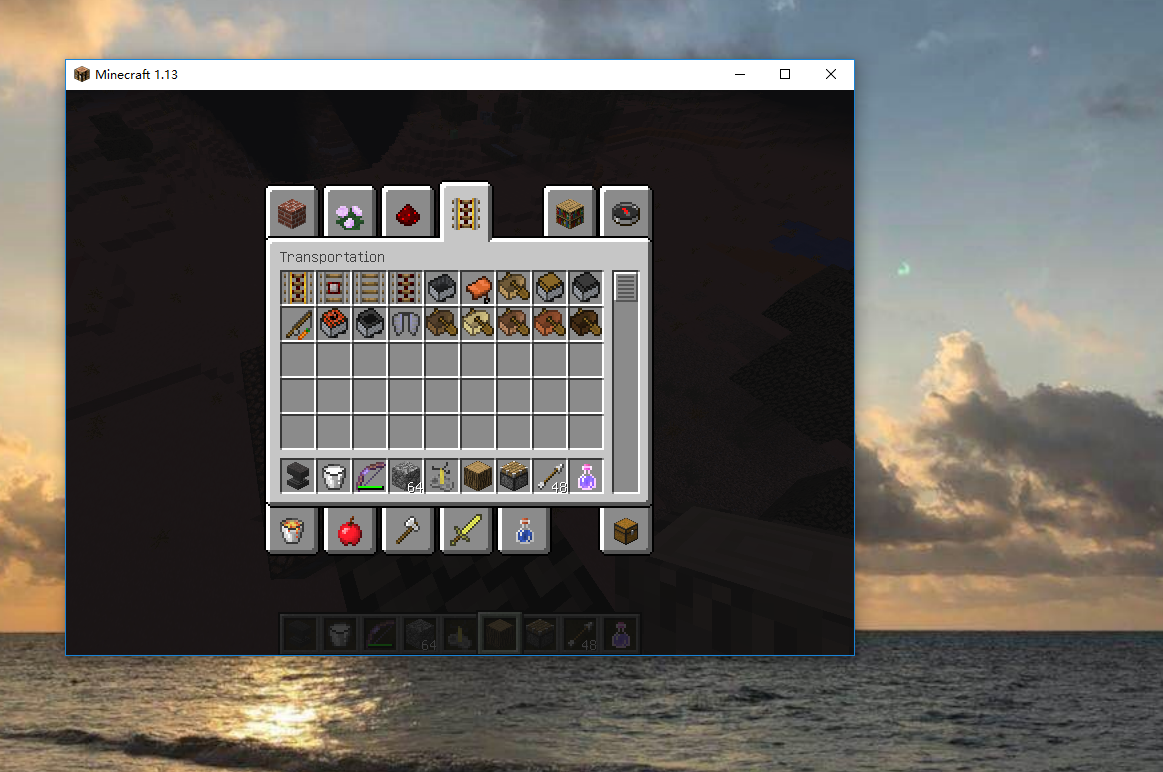Viewport: 1163px width, 772px height.
Task: Select the Minecart with Furnace
Action: 586,288
